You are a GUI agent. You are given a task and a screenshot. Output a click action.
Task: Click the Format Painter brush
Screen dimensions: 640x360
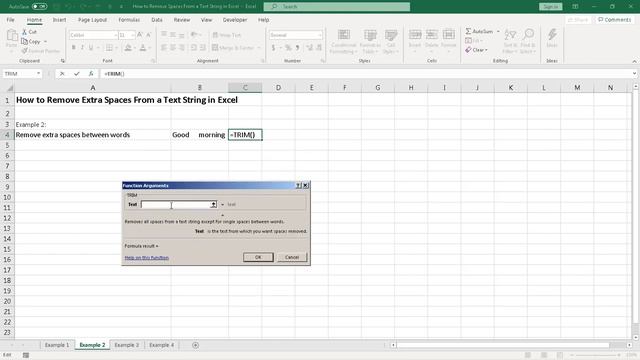pos(40,51)
